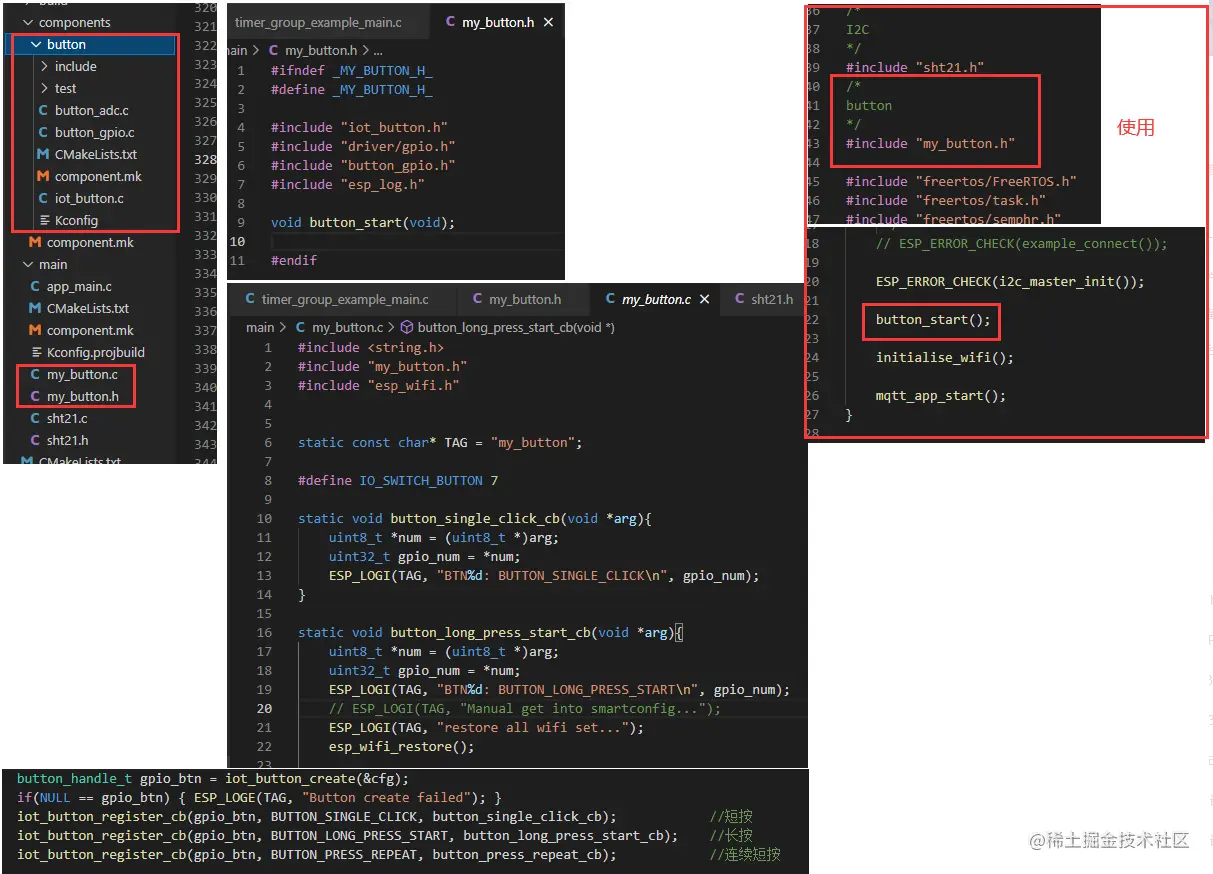The image size is (1213, 874).
Task: Click the '#define IO_SWITCH_BUTTON 7' line
Action: point(398,480)
